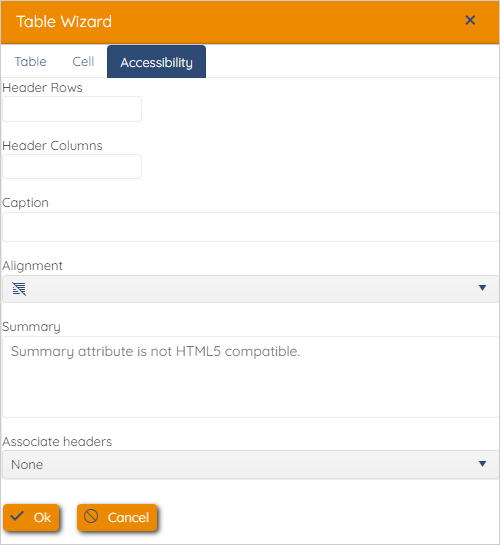Click the Summary label text
This screenshot has height=545, width=500.
coord(31,327)
